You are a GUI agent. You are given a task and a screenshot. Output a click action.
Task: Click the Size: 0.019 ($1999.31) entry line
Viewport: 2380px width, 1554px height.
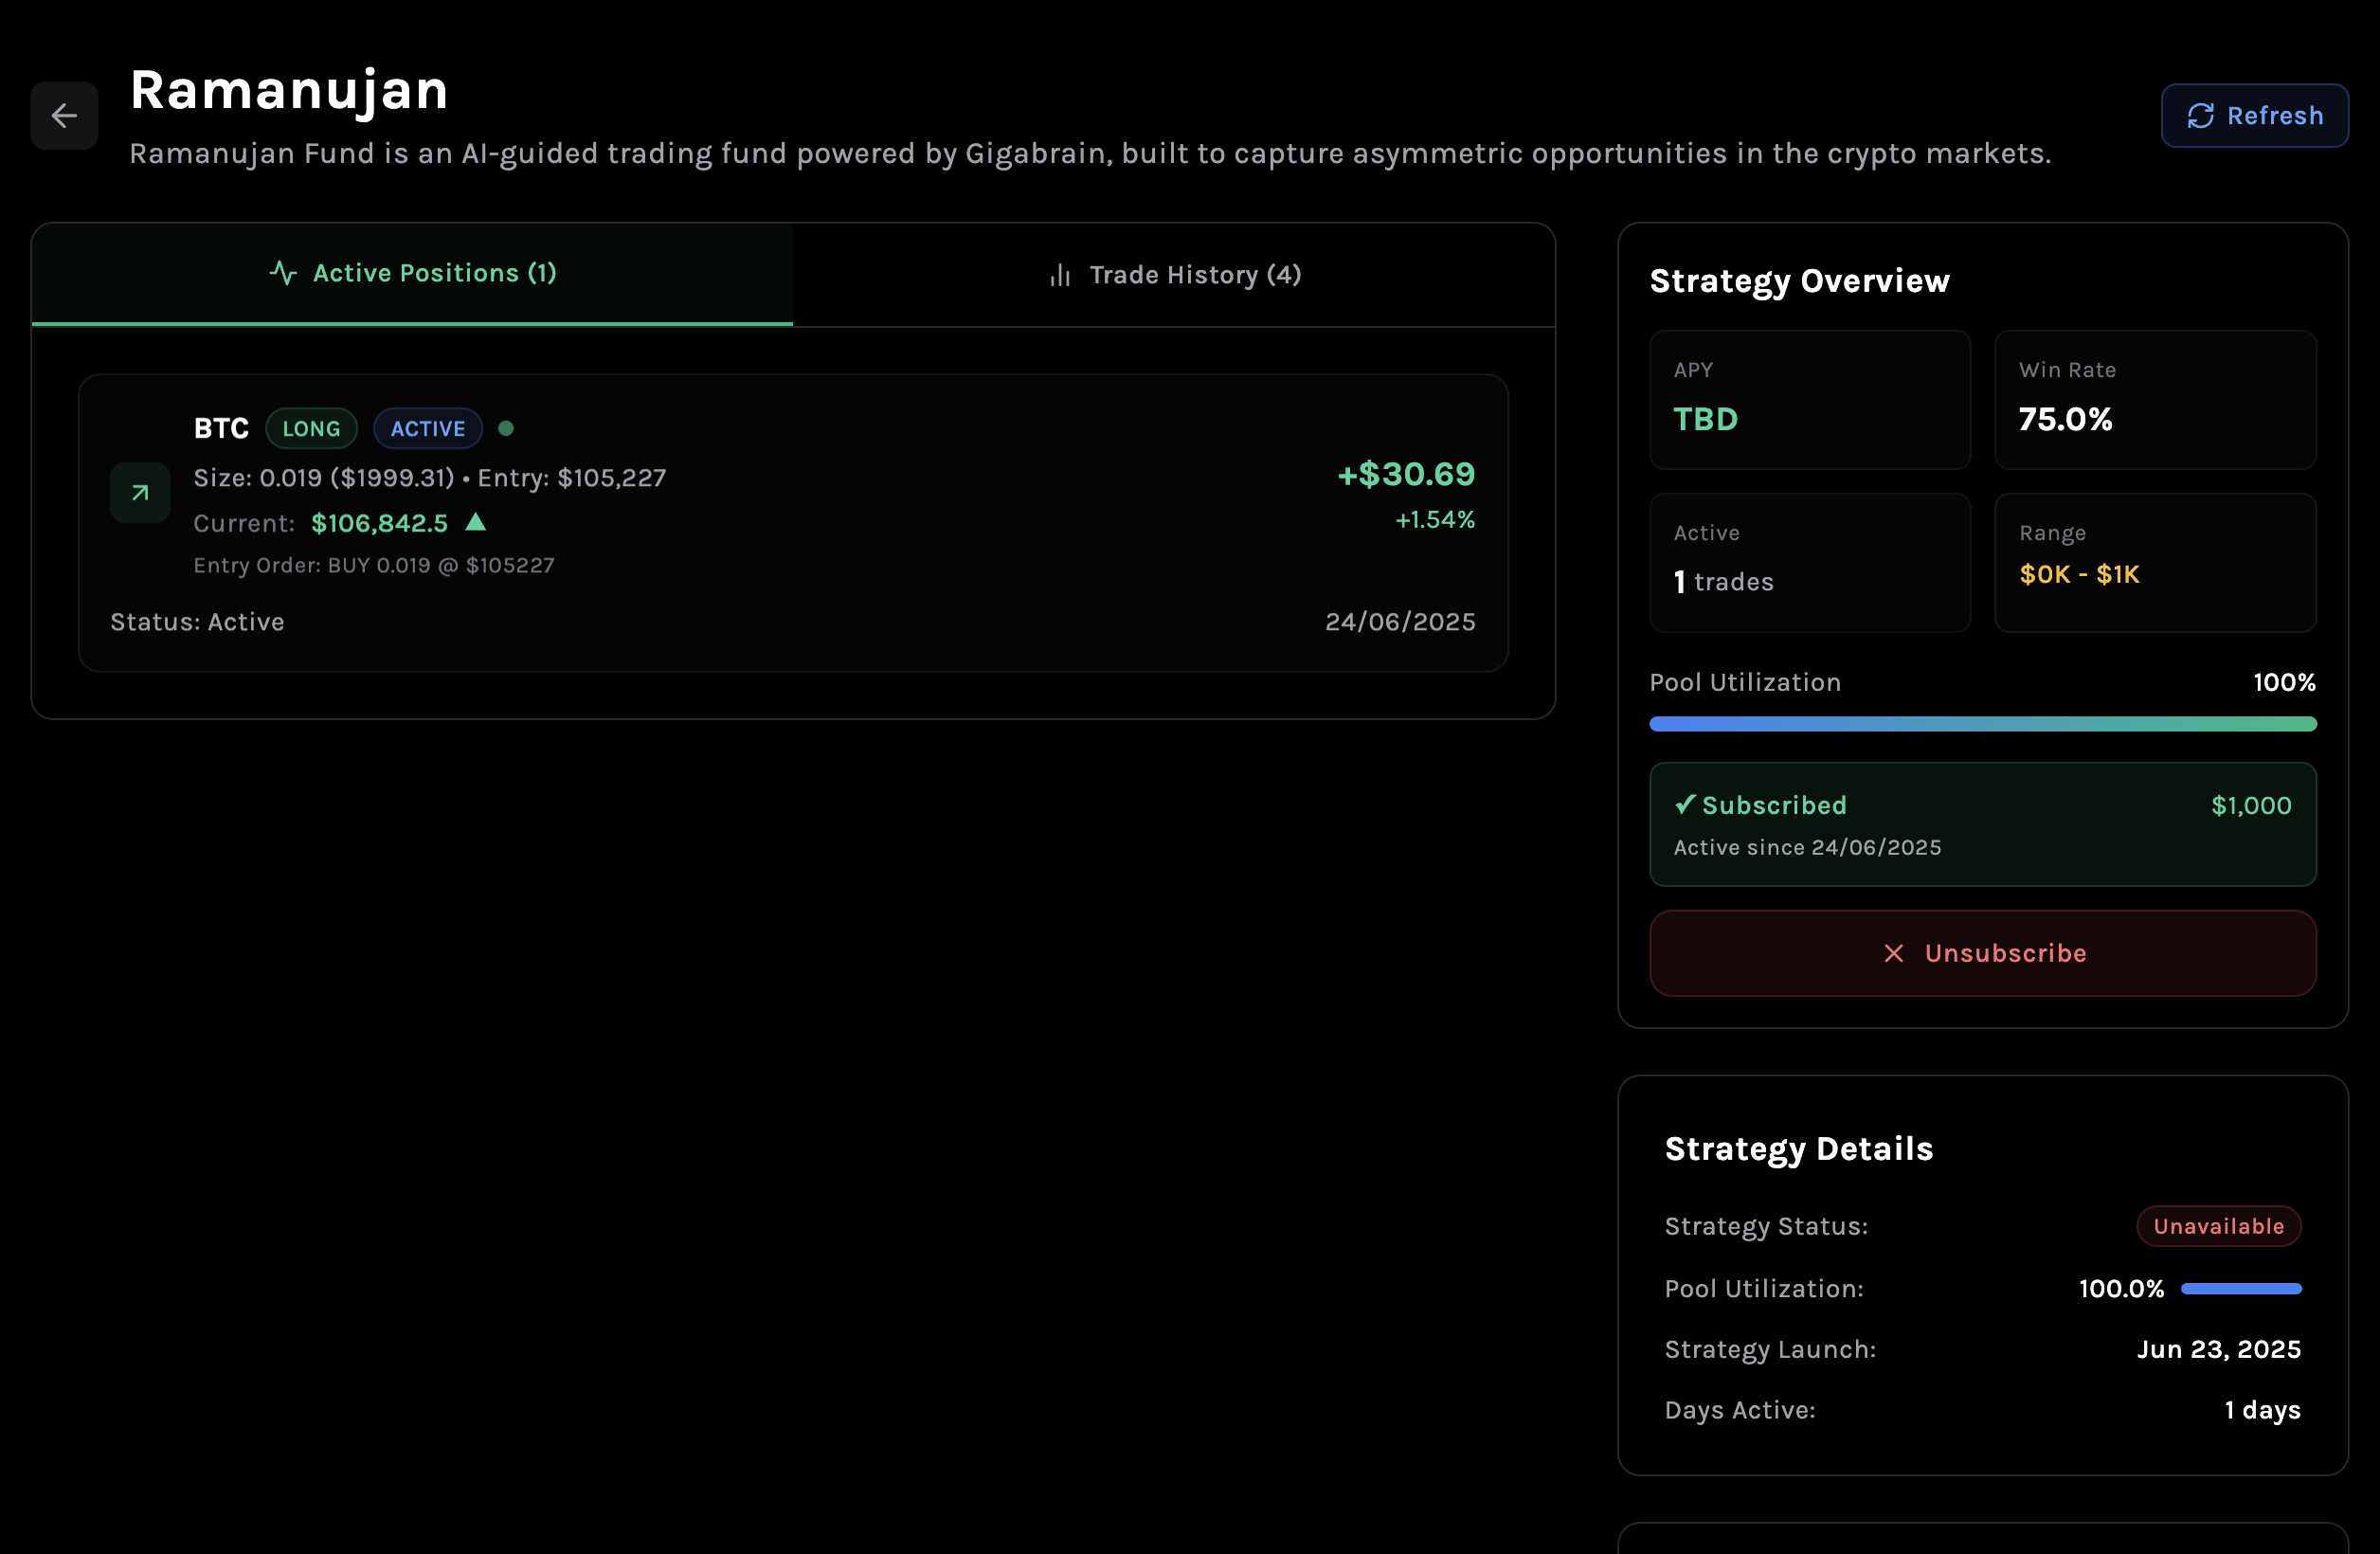coord(429,478)
